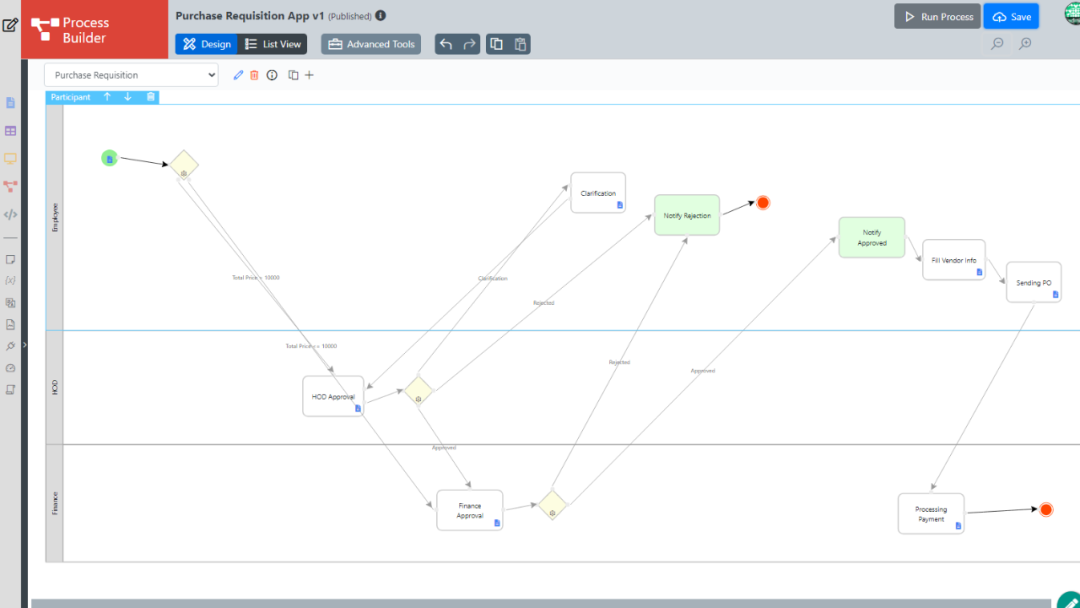Select the Notify Rejection tool node

[687, 215]
